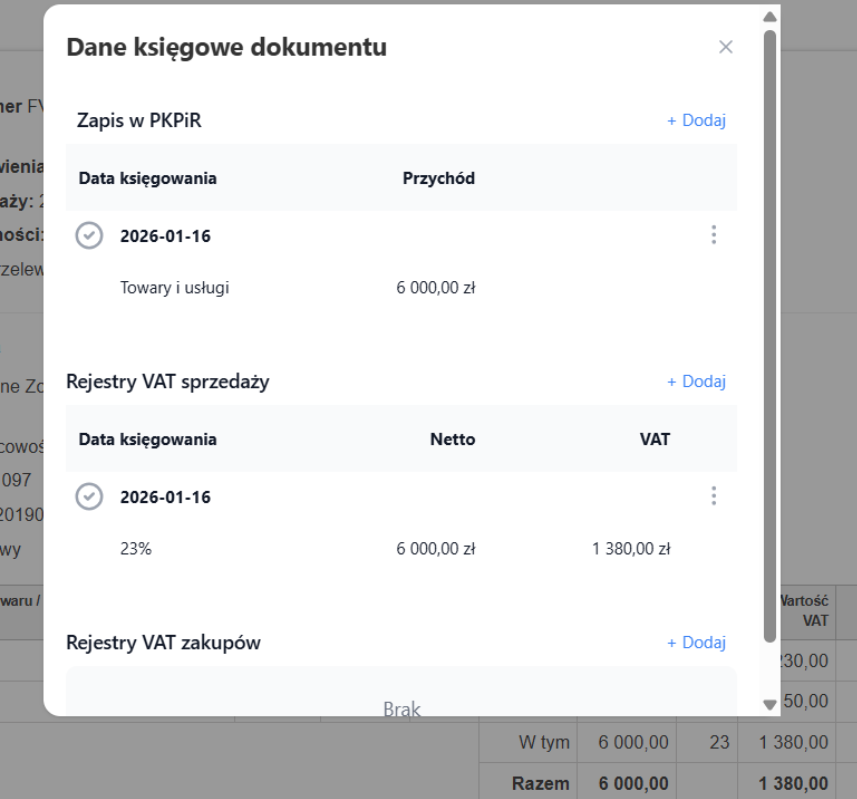
Task: Add a new entry to Zapis w PKPiR
Action: [x=696, y=119]
